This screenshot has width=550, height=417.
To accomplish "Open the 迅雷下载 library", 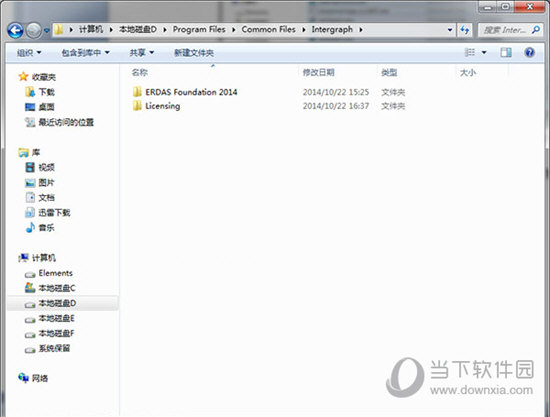I will coord(54,213).
